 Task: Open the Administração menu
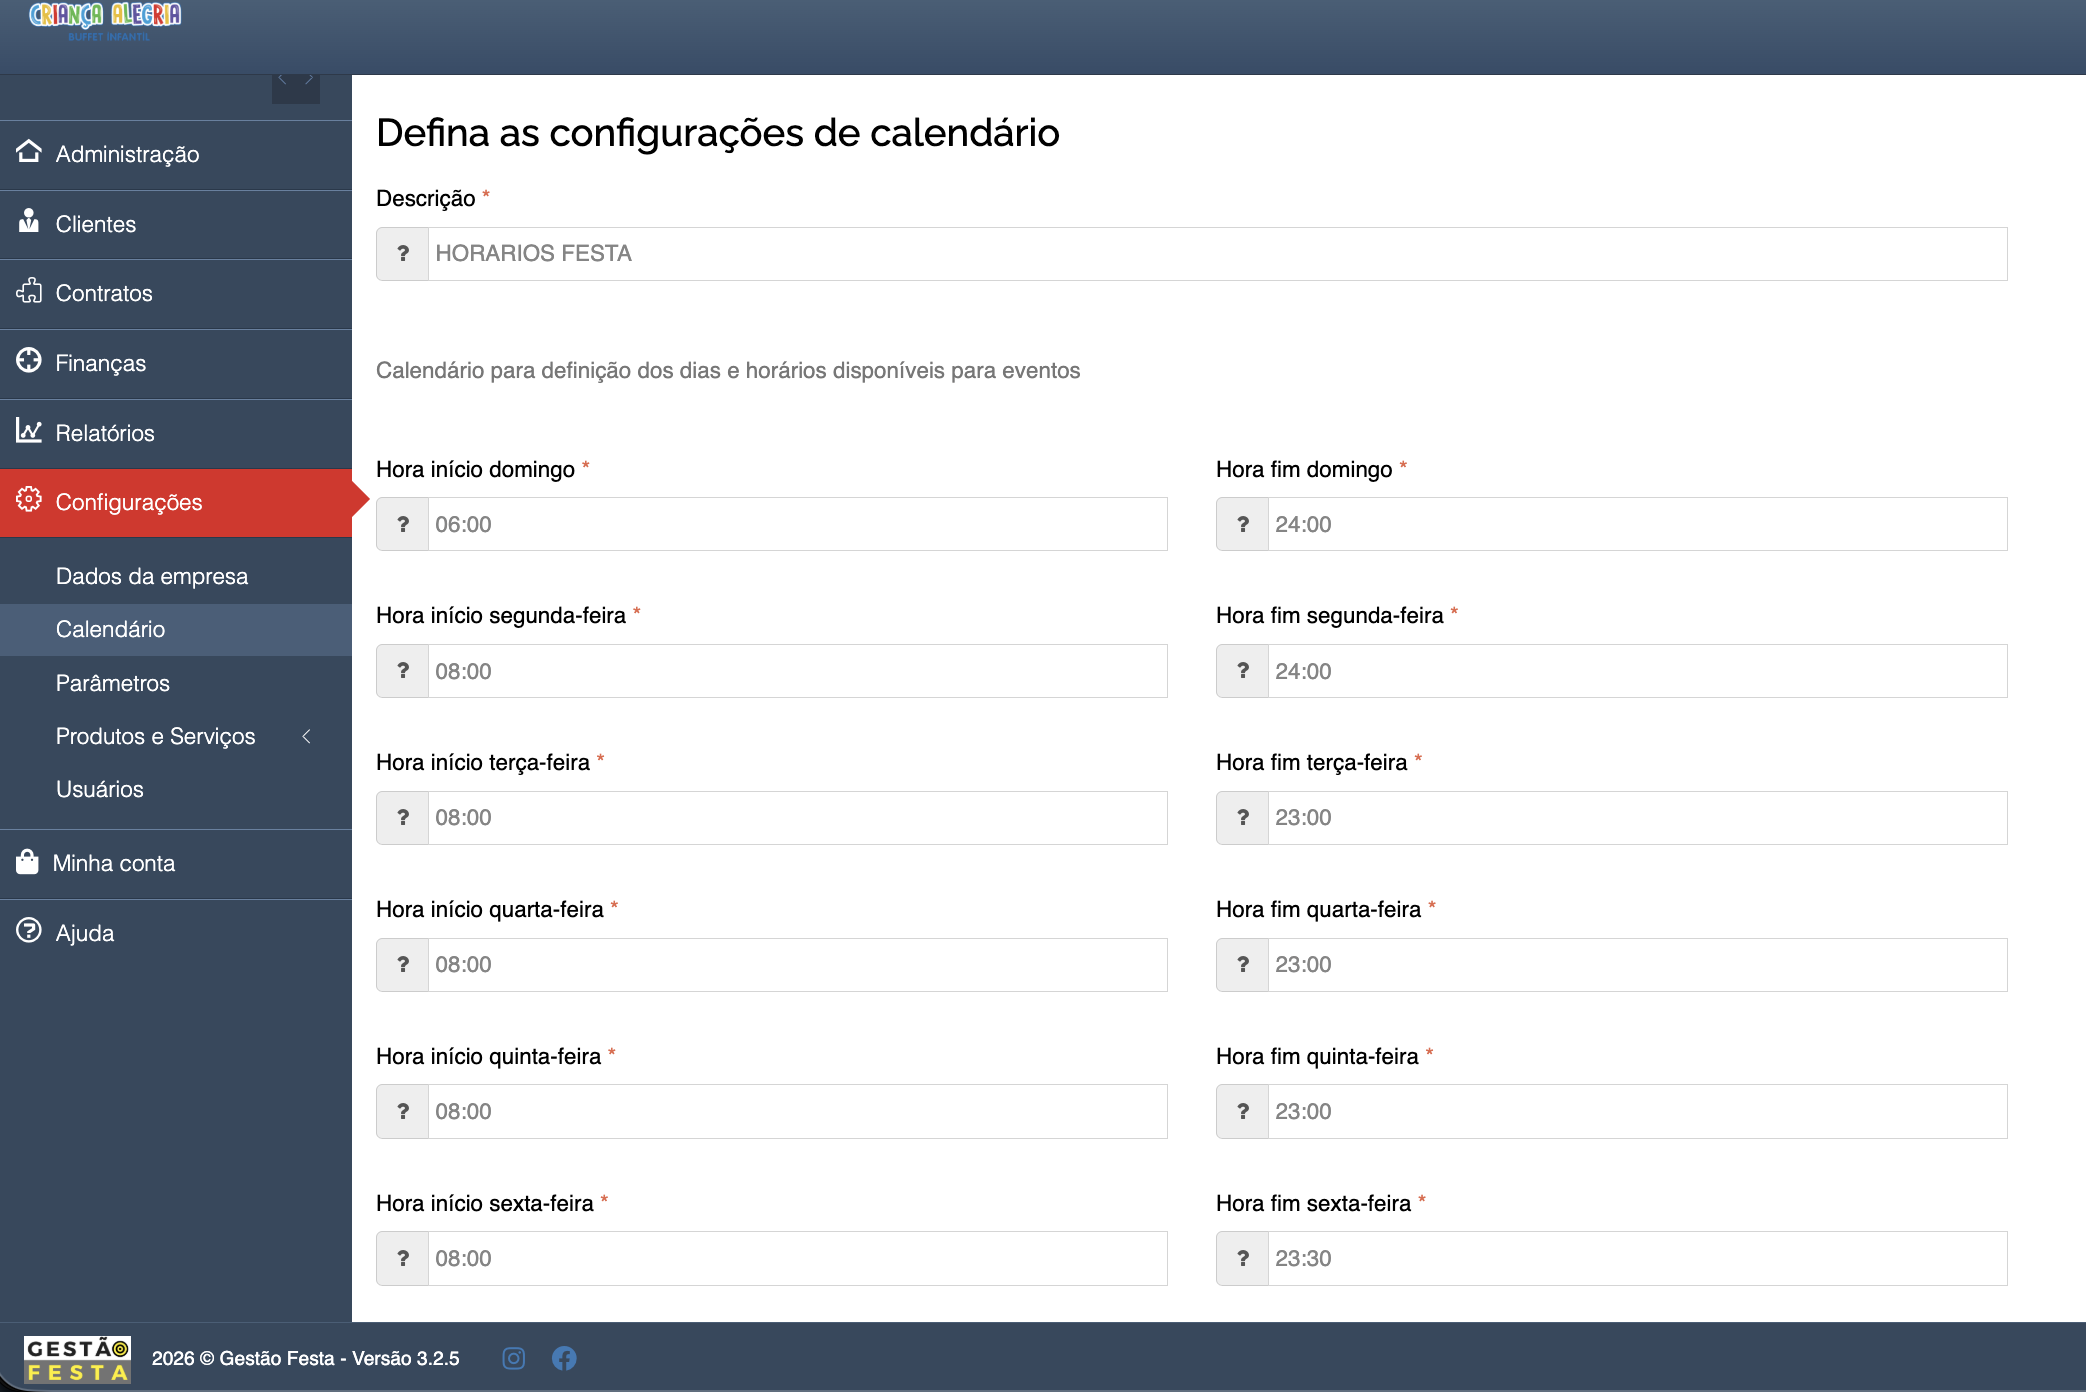(x=176, y=155)
